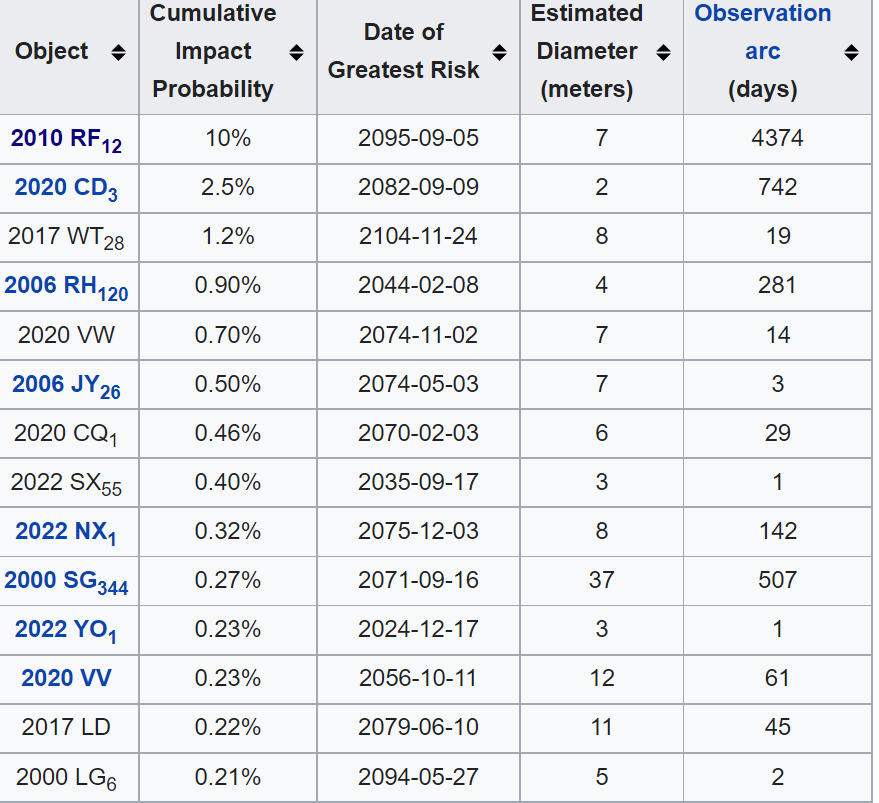
Task: Sort by Date of Greatest Risk
Action: [499, 51]
